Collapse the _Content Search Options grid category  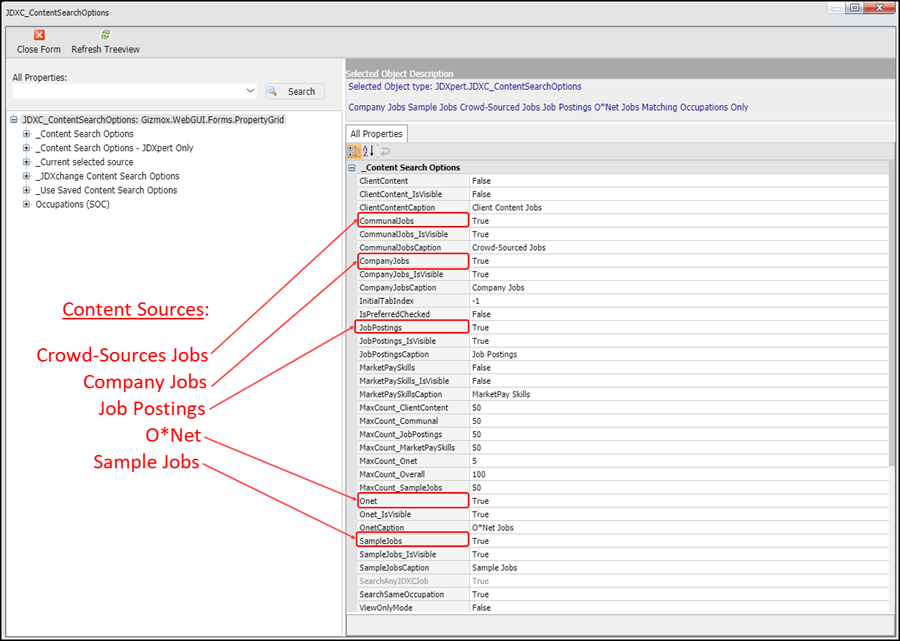point(352,168)
